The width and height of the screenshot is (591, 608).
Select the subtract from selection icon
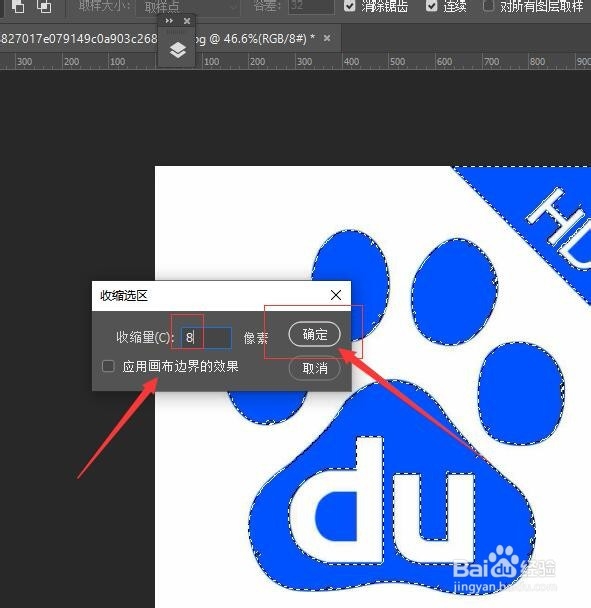point(17,6)
